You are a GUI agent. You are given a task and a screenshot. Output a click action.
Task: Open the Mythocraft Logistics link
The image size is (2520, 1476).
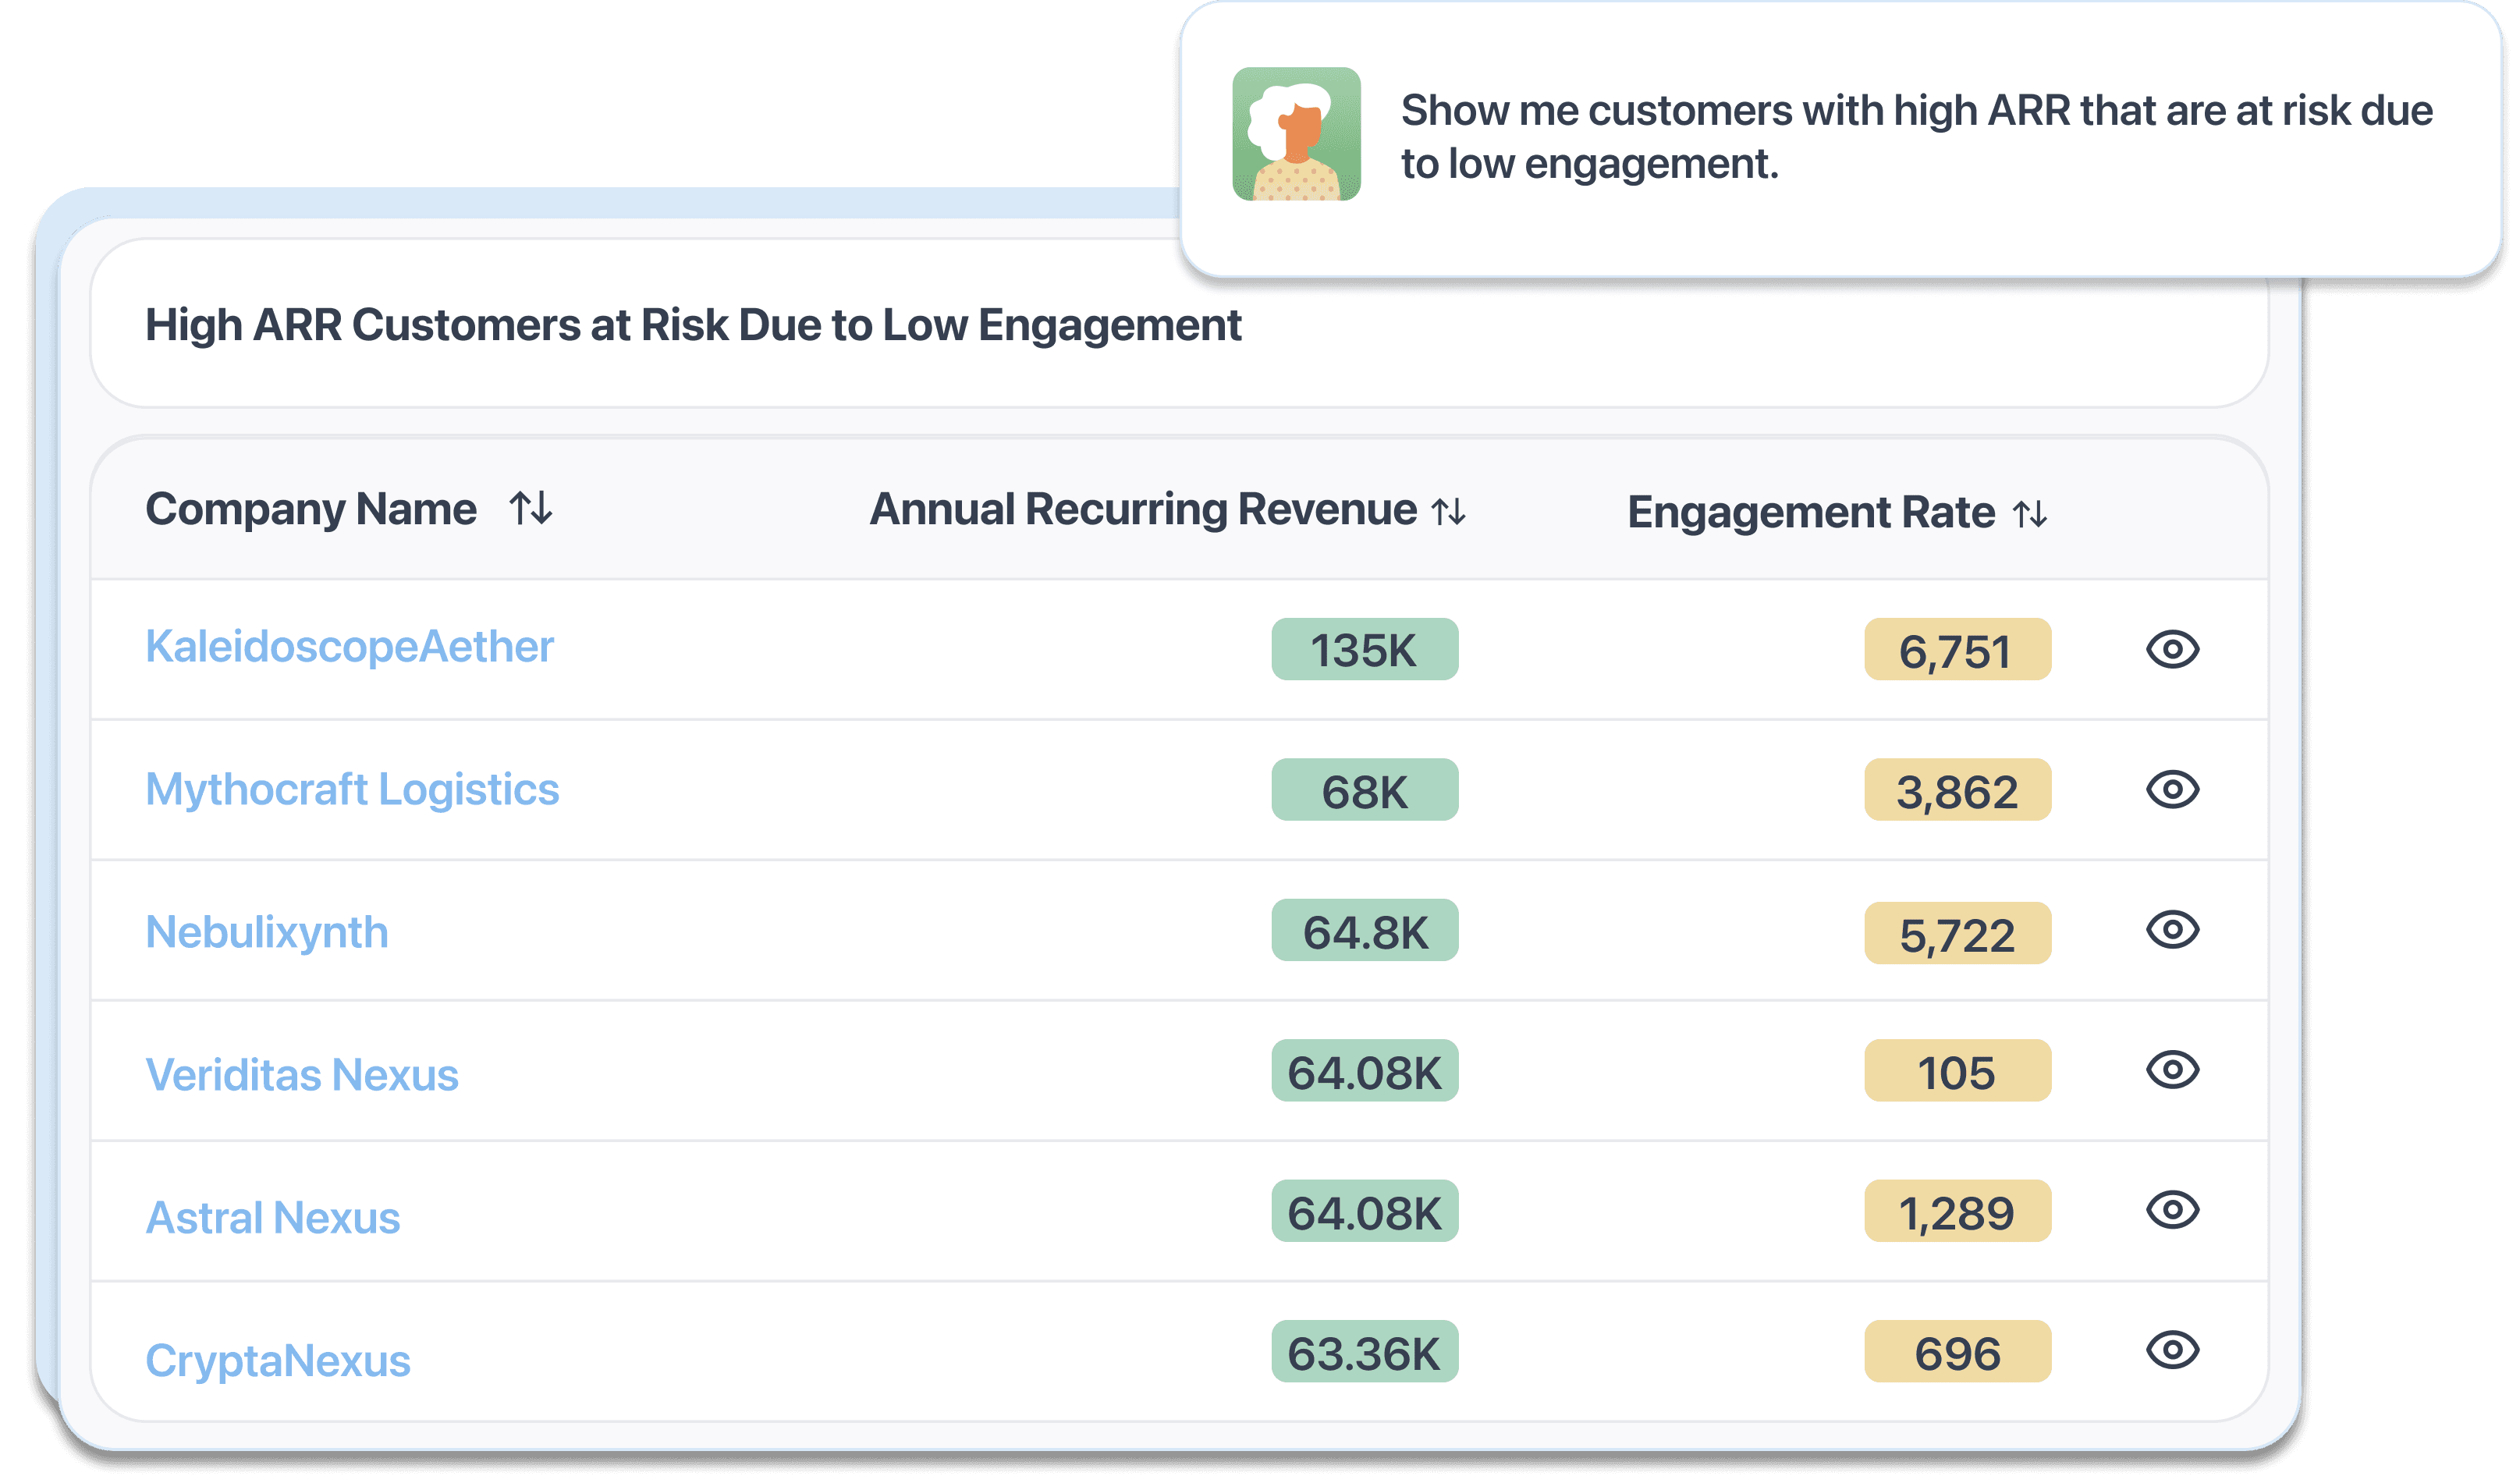click(352, 789)
